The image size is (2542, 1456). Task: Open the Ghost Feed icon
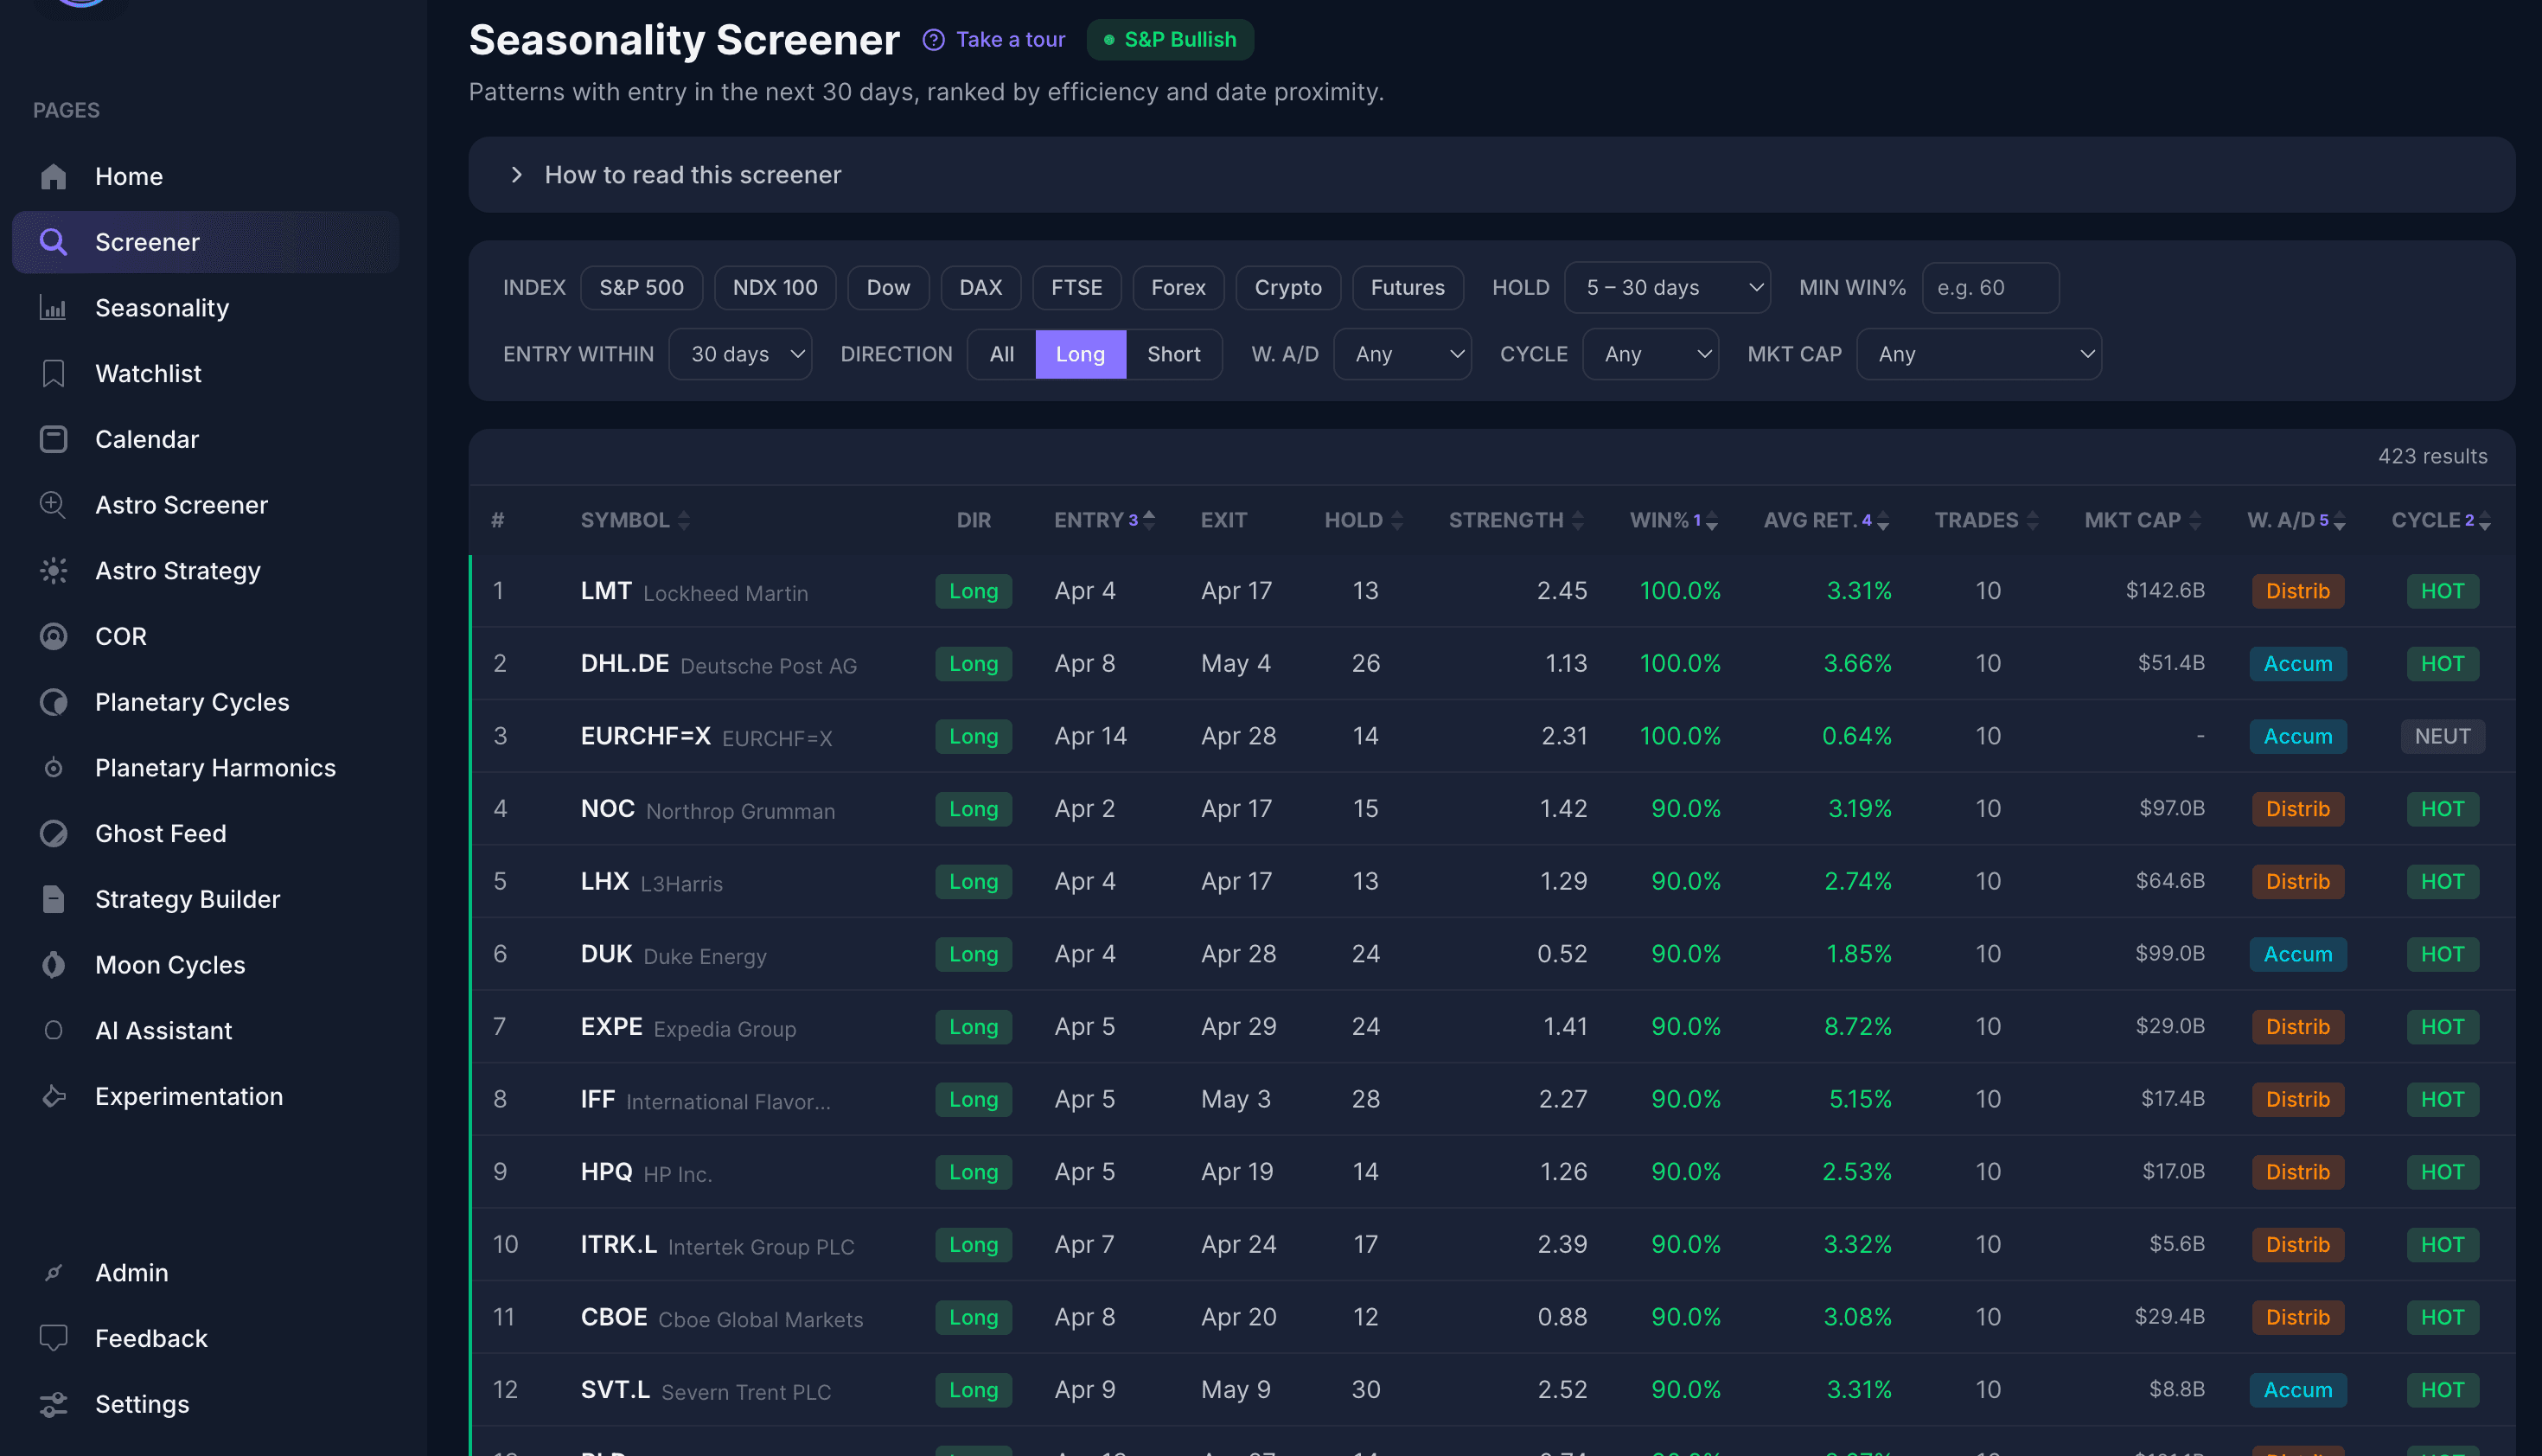(x=53, y=833)
